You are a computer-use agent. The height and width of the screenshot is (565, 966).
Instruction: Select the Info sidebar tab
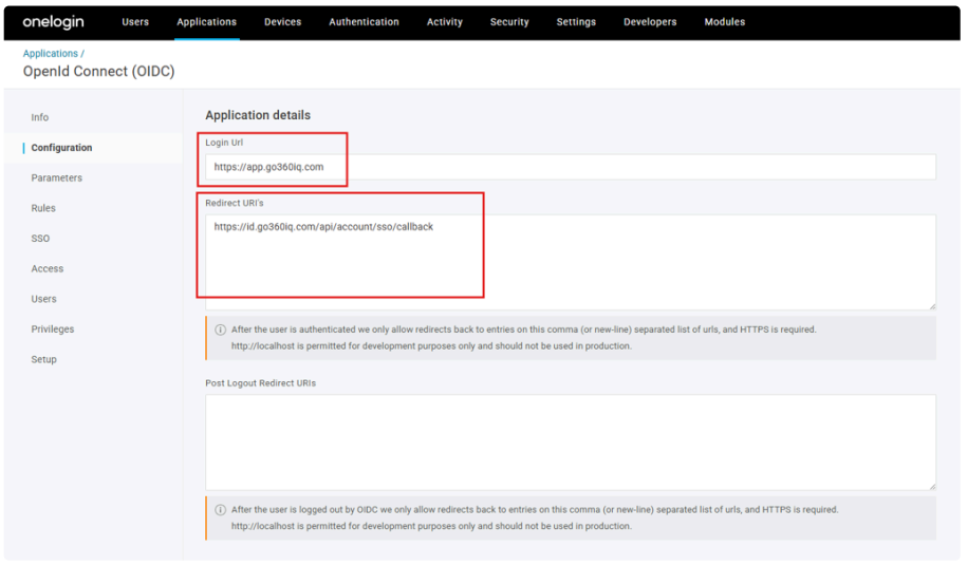(x=40, y=117)
